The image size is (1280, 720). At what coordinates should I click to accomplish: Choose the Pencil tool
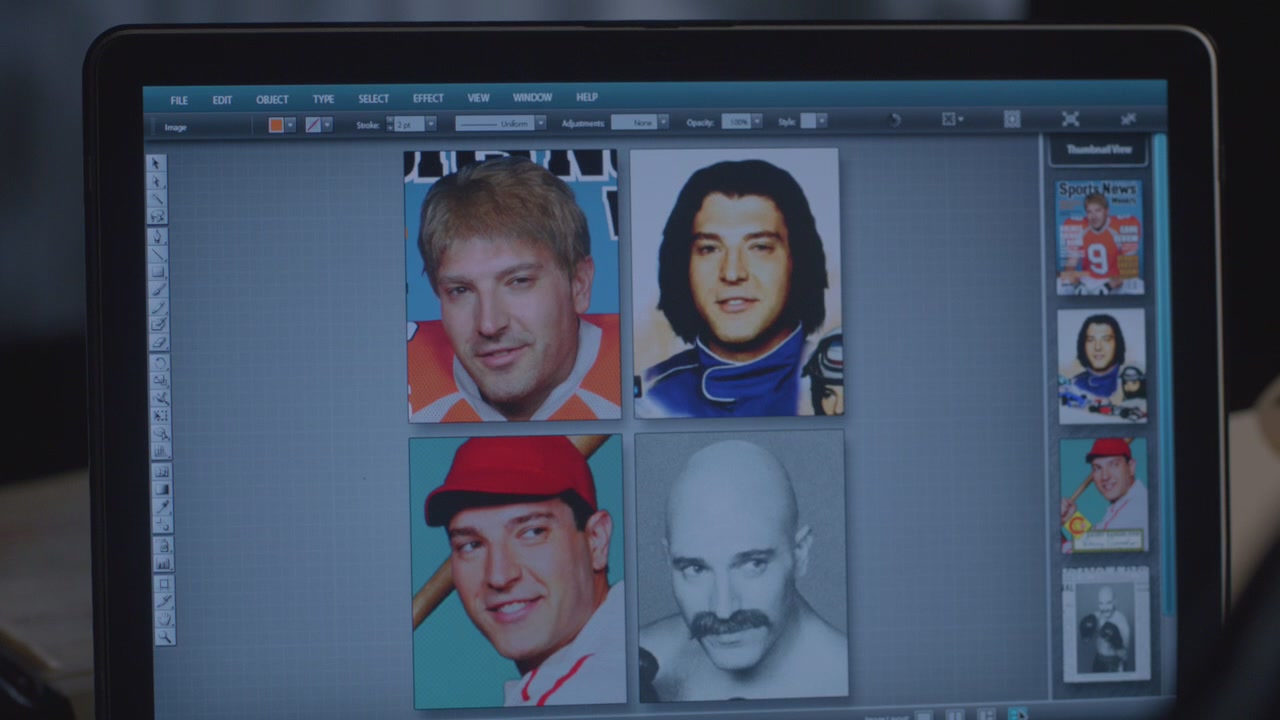tap(158, 307)
